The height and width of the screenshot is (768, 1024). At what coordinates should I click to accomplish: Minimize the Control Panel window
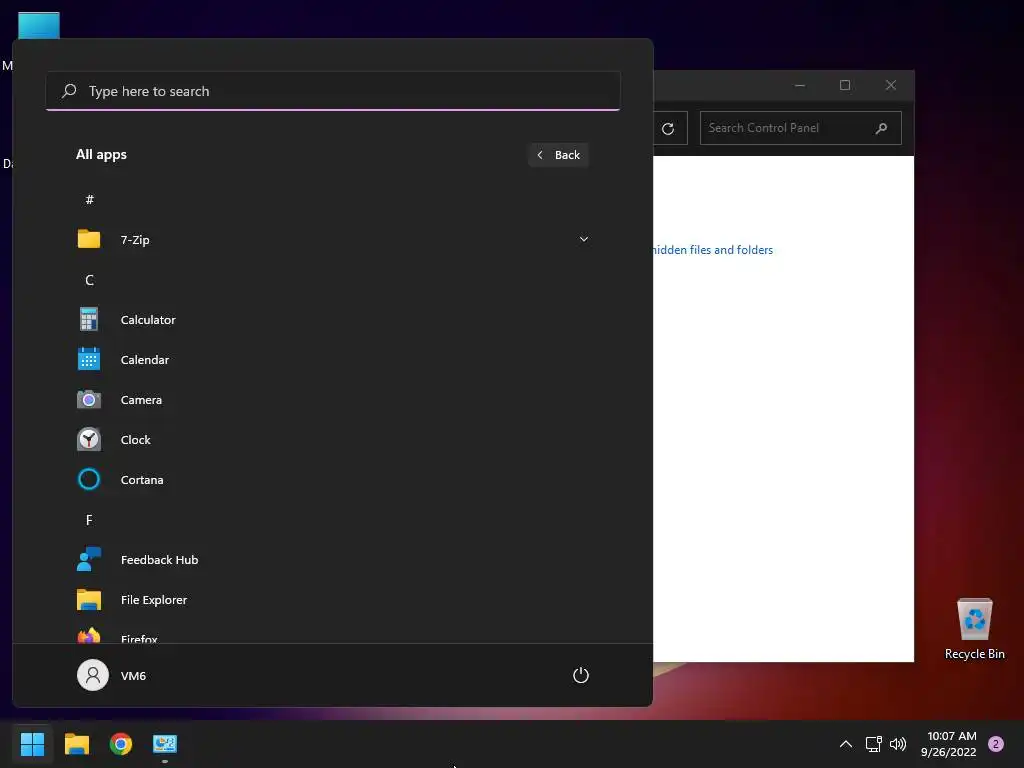[800, 85]
